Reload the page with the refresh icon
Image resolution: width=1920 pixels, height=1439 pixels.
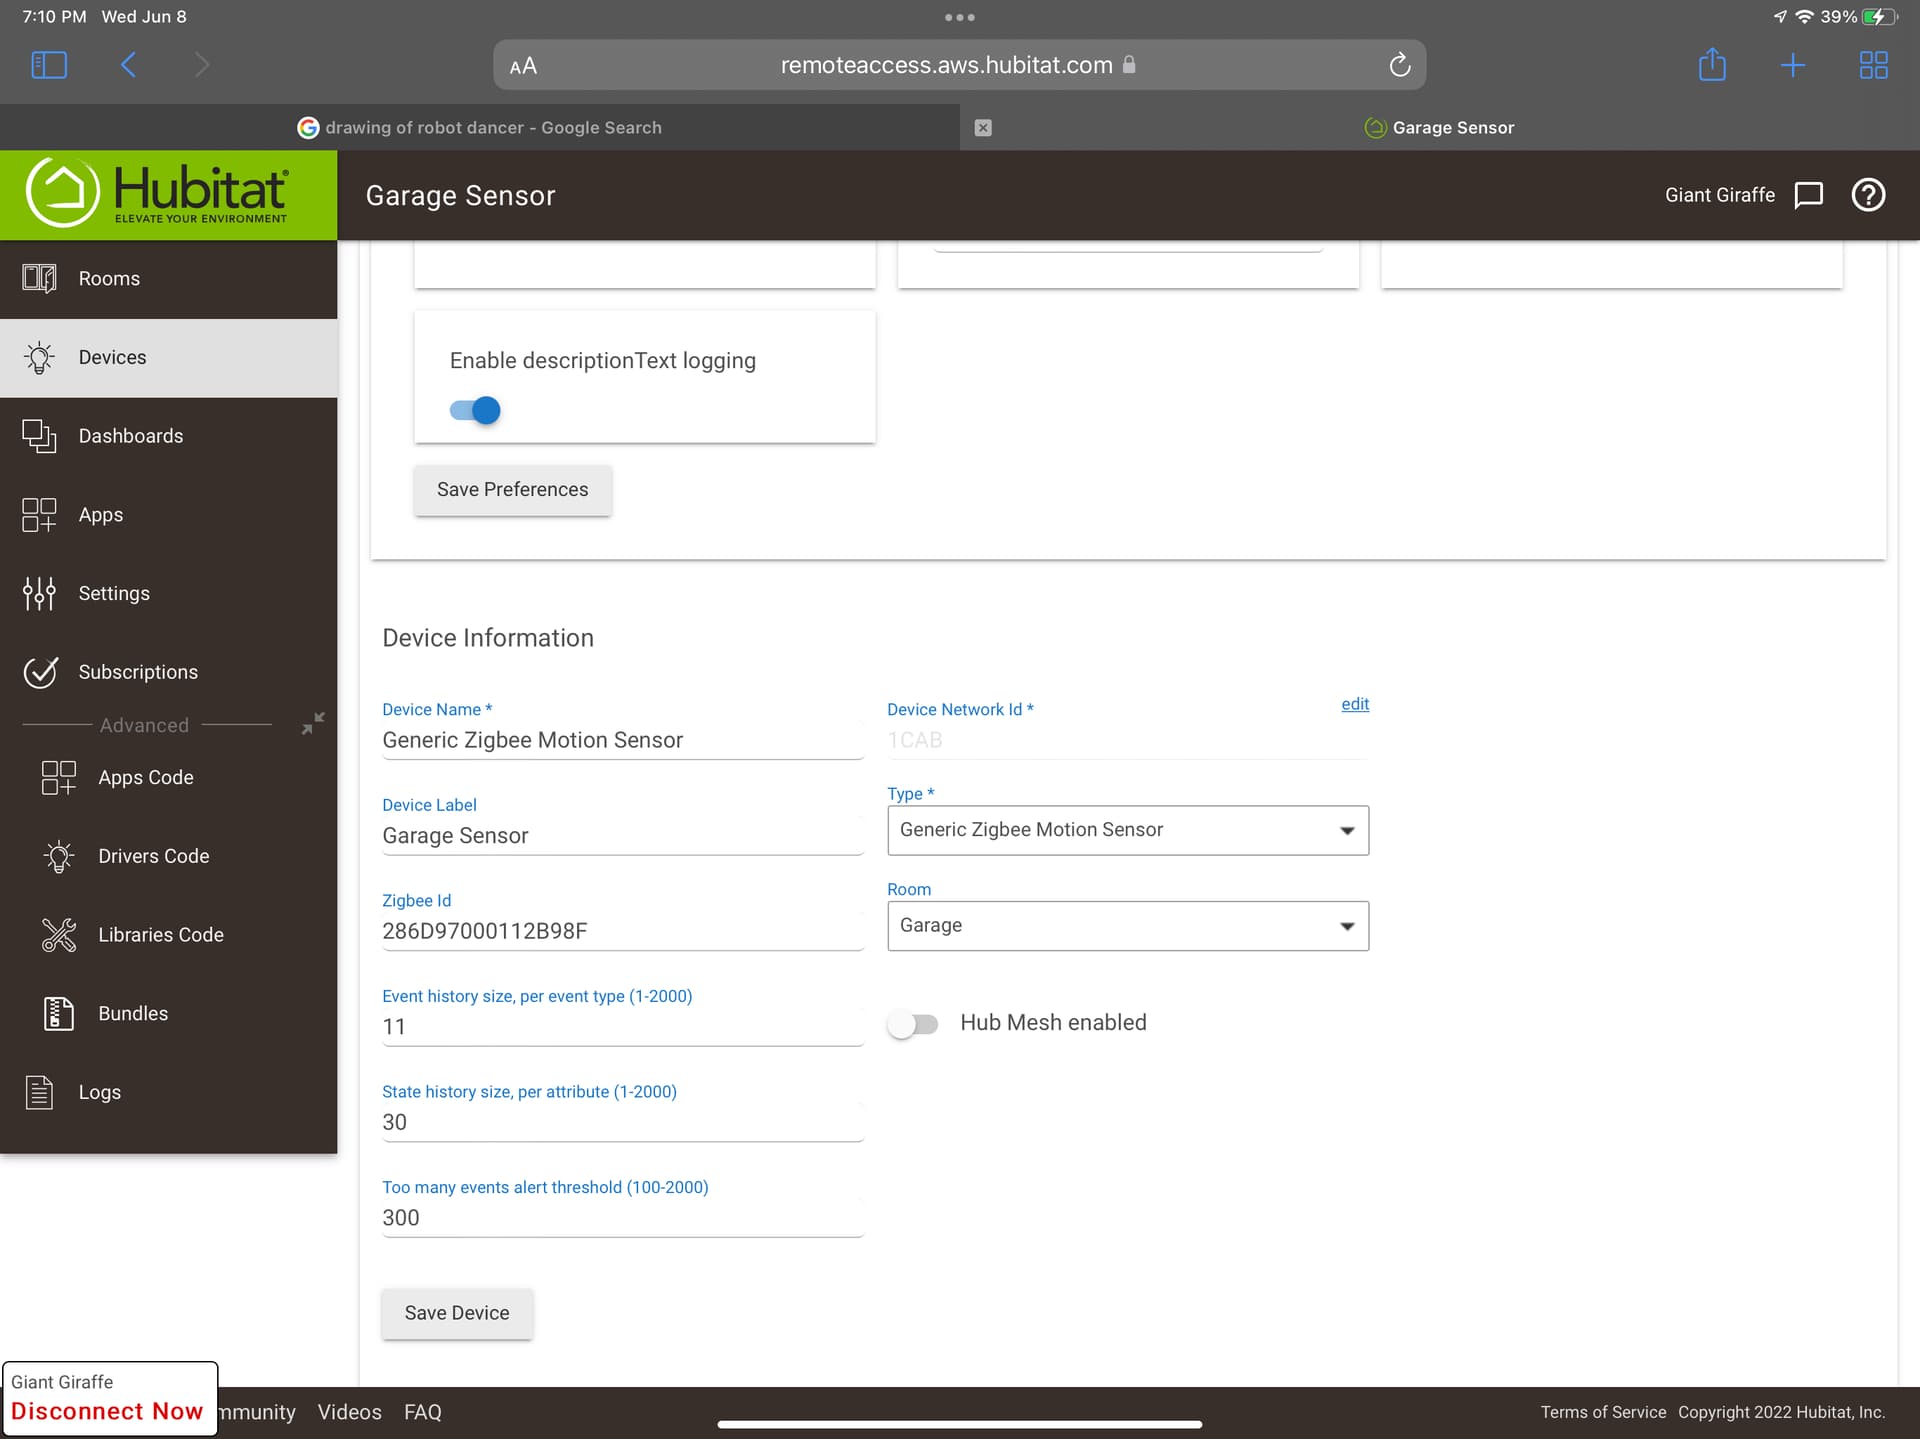1399,65
